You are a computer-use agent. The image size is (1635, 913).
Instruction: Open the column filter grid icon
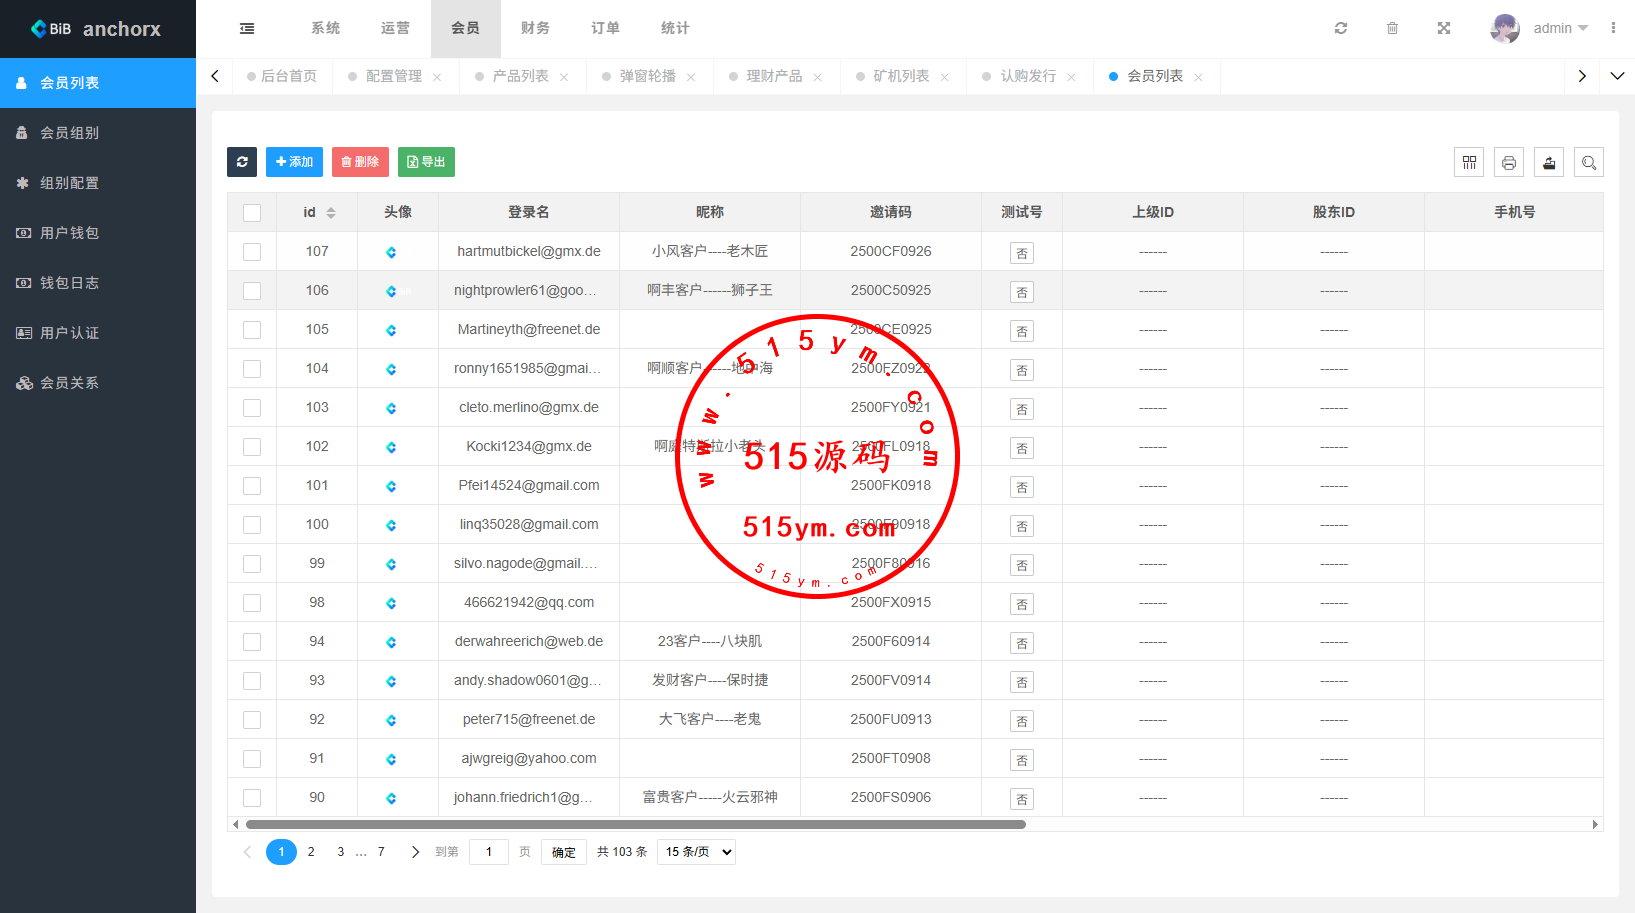pos(1469,162)
